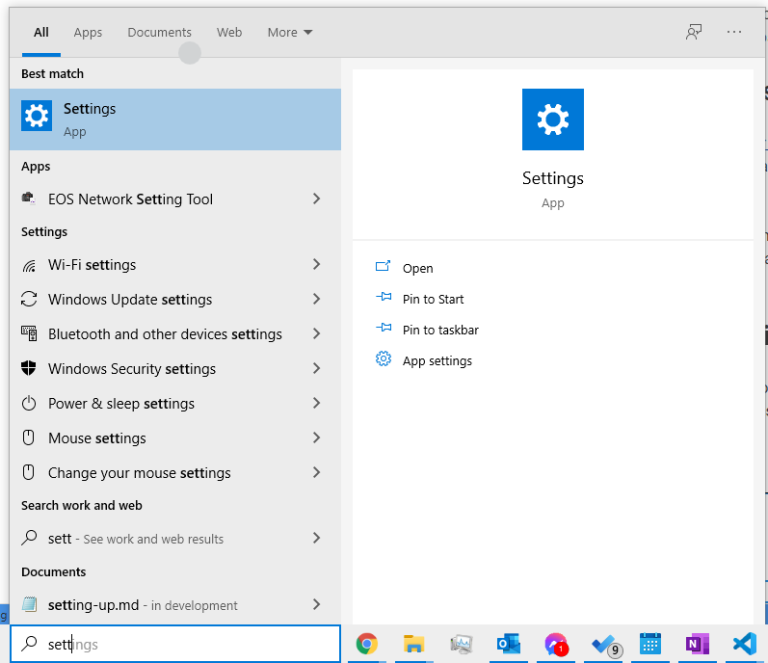Click the magnifier icon beside sett web results
768x663 pixels.
(29, 538)
